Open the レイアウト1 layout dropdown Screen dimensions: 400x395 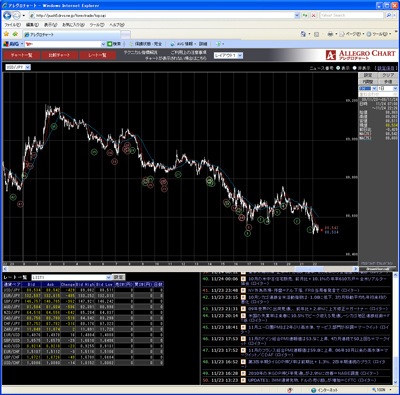click(228, 55)
